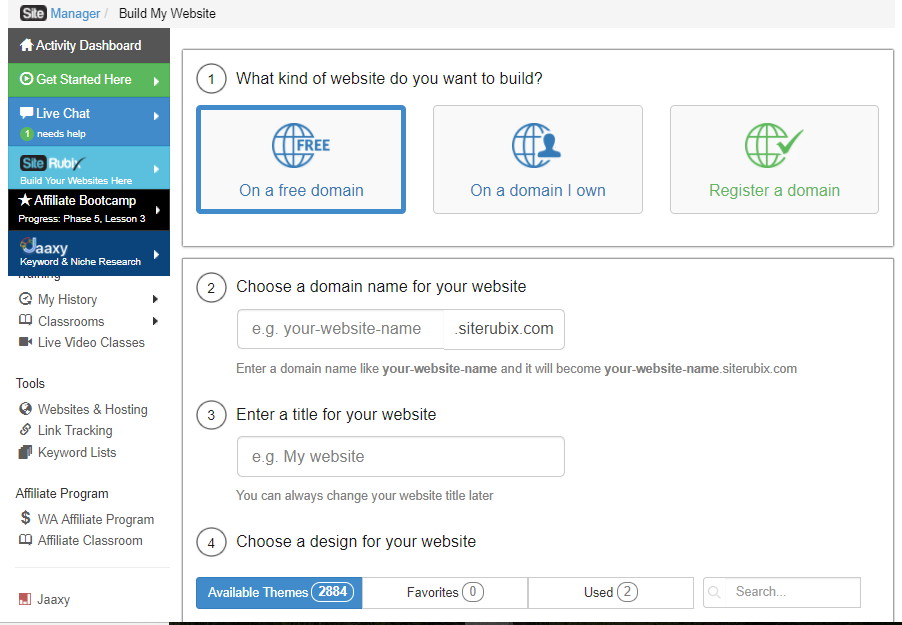The height and width of the screenshot is (625, 902).
Task: Click the globe with person icon
Action: (537, 145)
